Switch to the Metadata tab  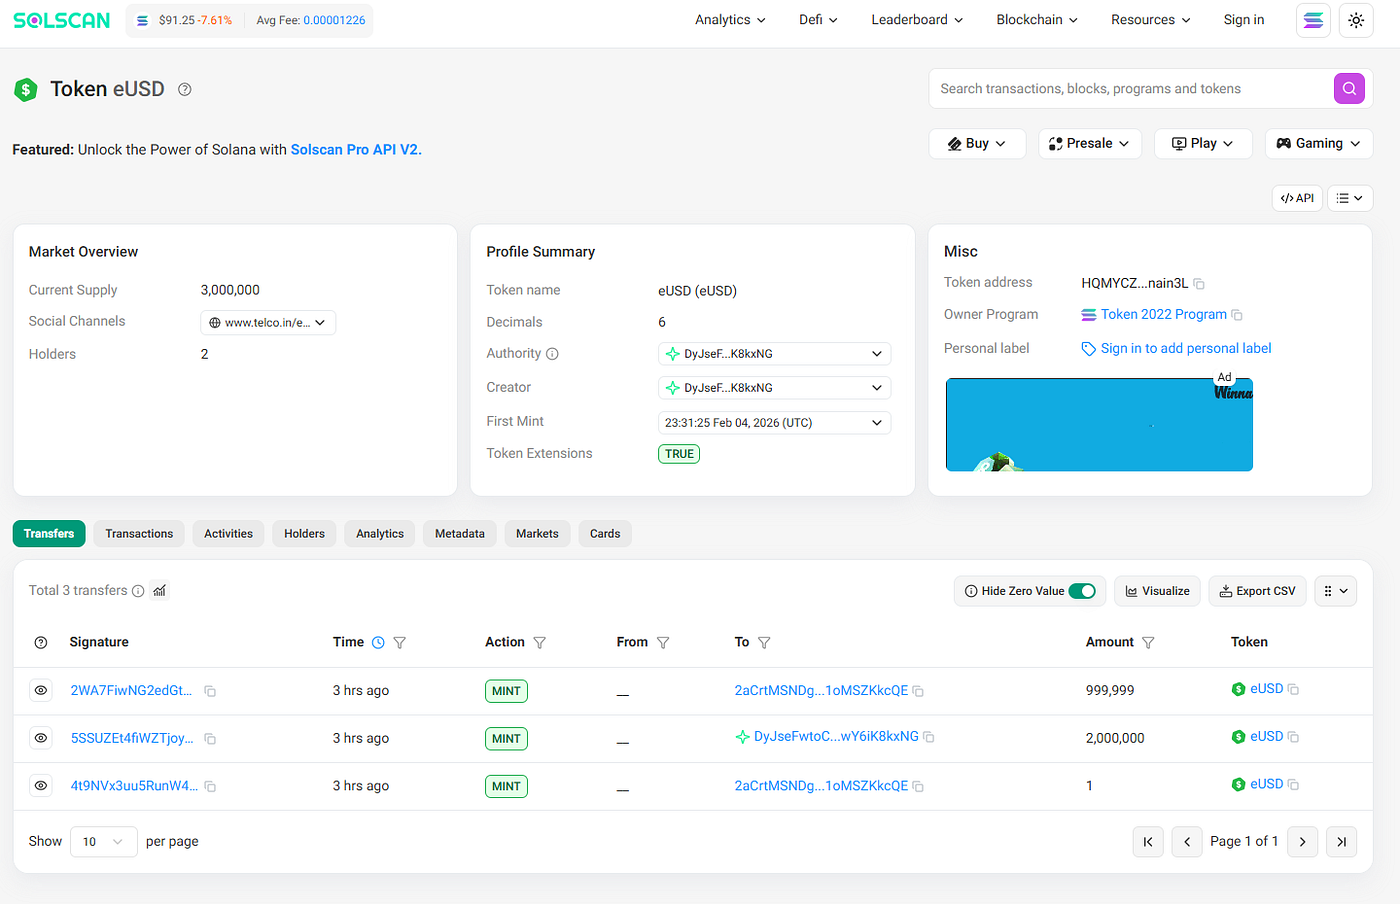tap(460, 534)
